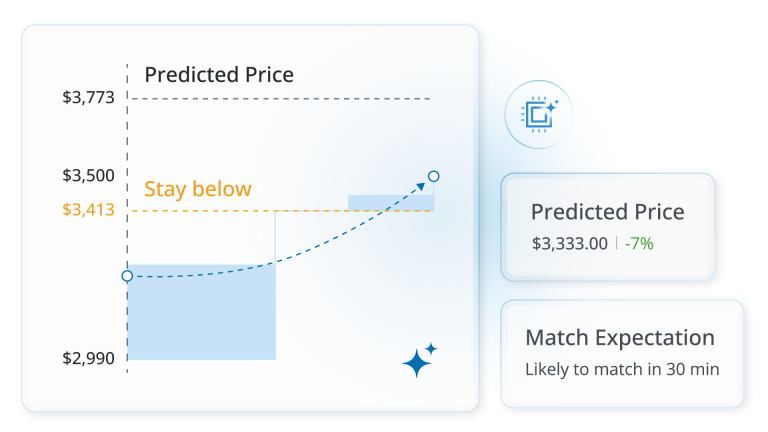This screenshot has height=432, width=768.
Task: Click Likely to match in 30 min text
Action: click(x=622, y=369)
